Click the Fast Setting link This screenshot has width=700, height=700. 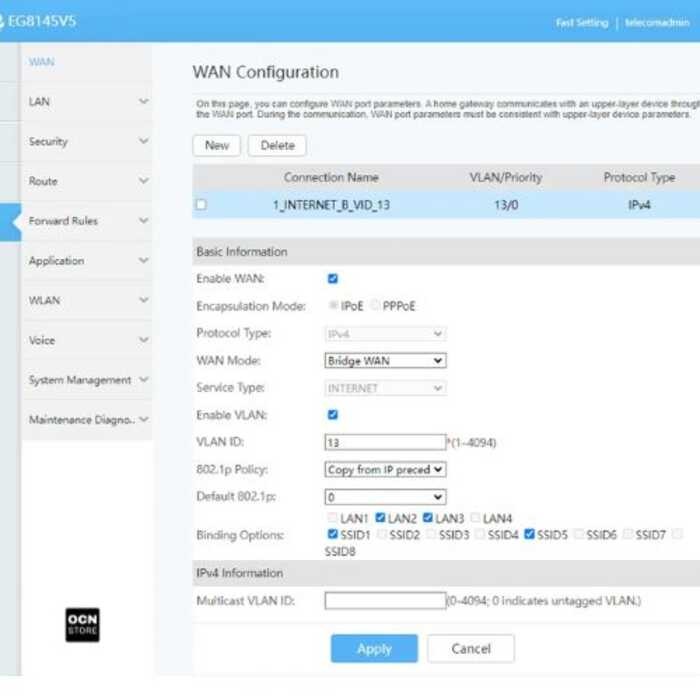point(580,22)
